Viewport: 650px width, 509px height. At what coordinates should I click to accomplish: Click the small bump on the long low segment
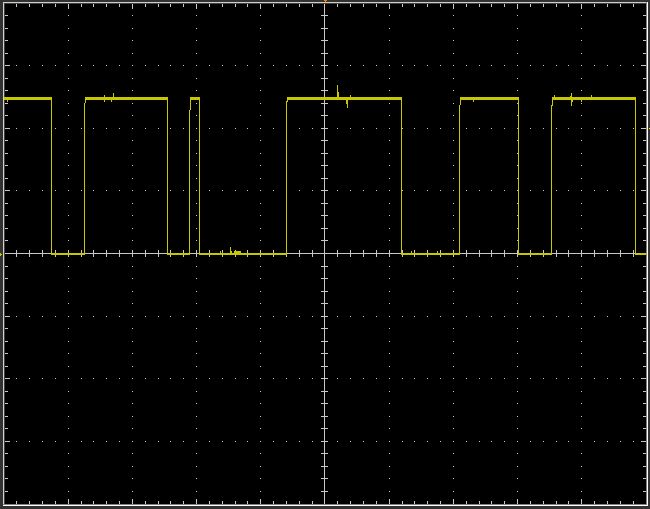click(233, 251)
